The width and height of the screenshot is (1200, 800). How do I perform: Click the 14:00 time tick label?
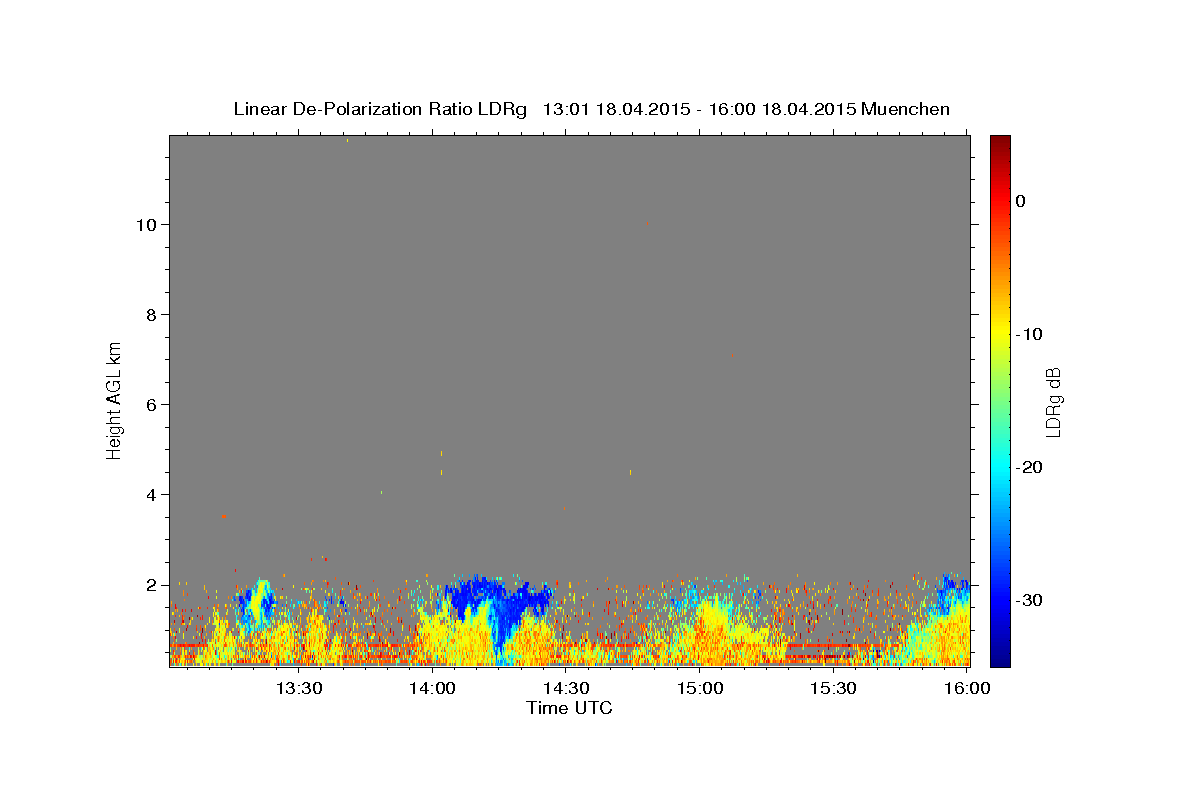coord(432,688)
